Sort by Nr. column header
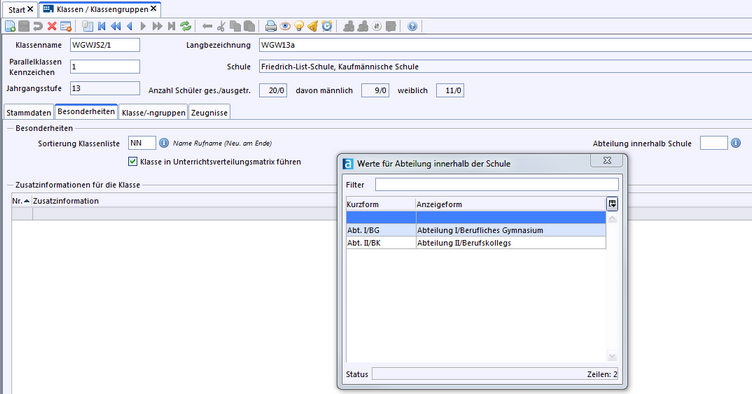 coord(21,201)
